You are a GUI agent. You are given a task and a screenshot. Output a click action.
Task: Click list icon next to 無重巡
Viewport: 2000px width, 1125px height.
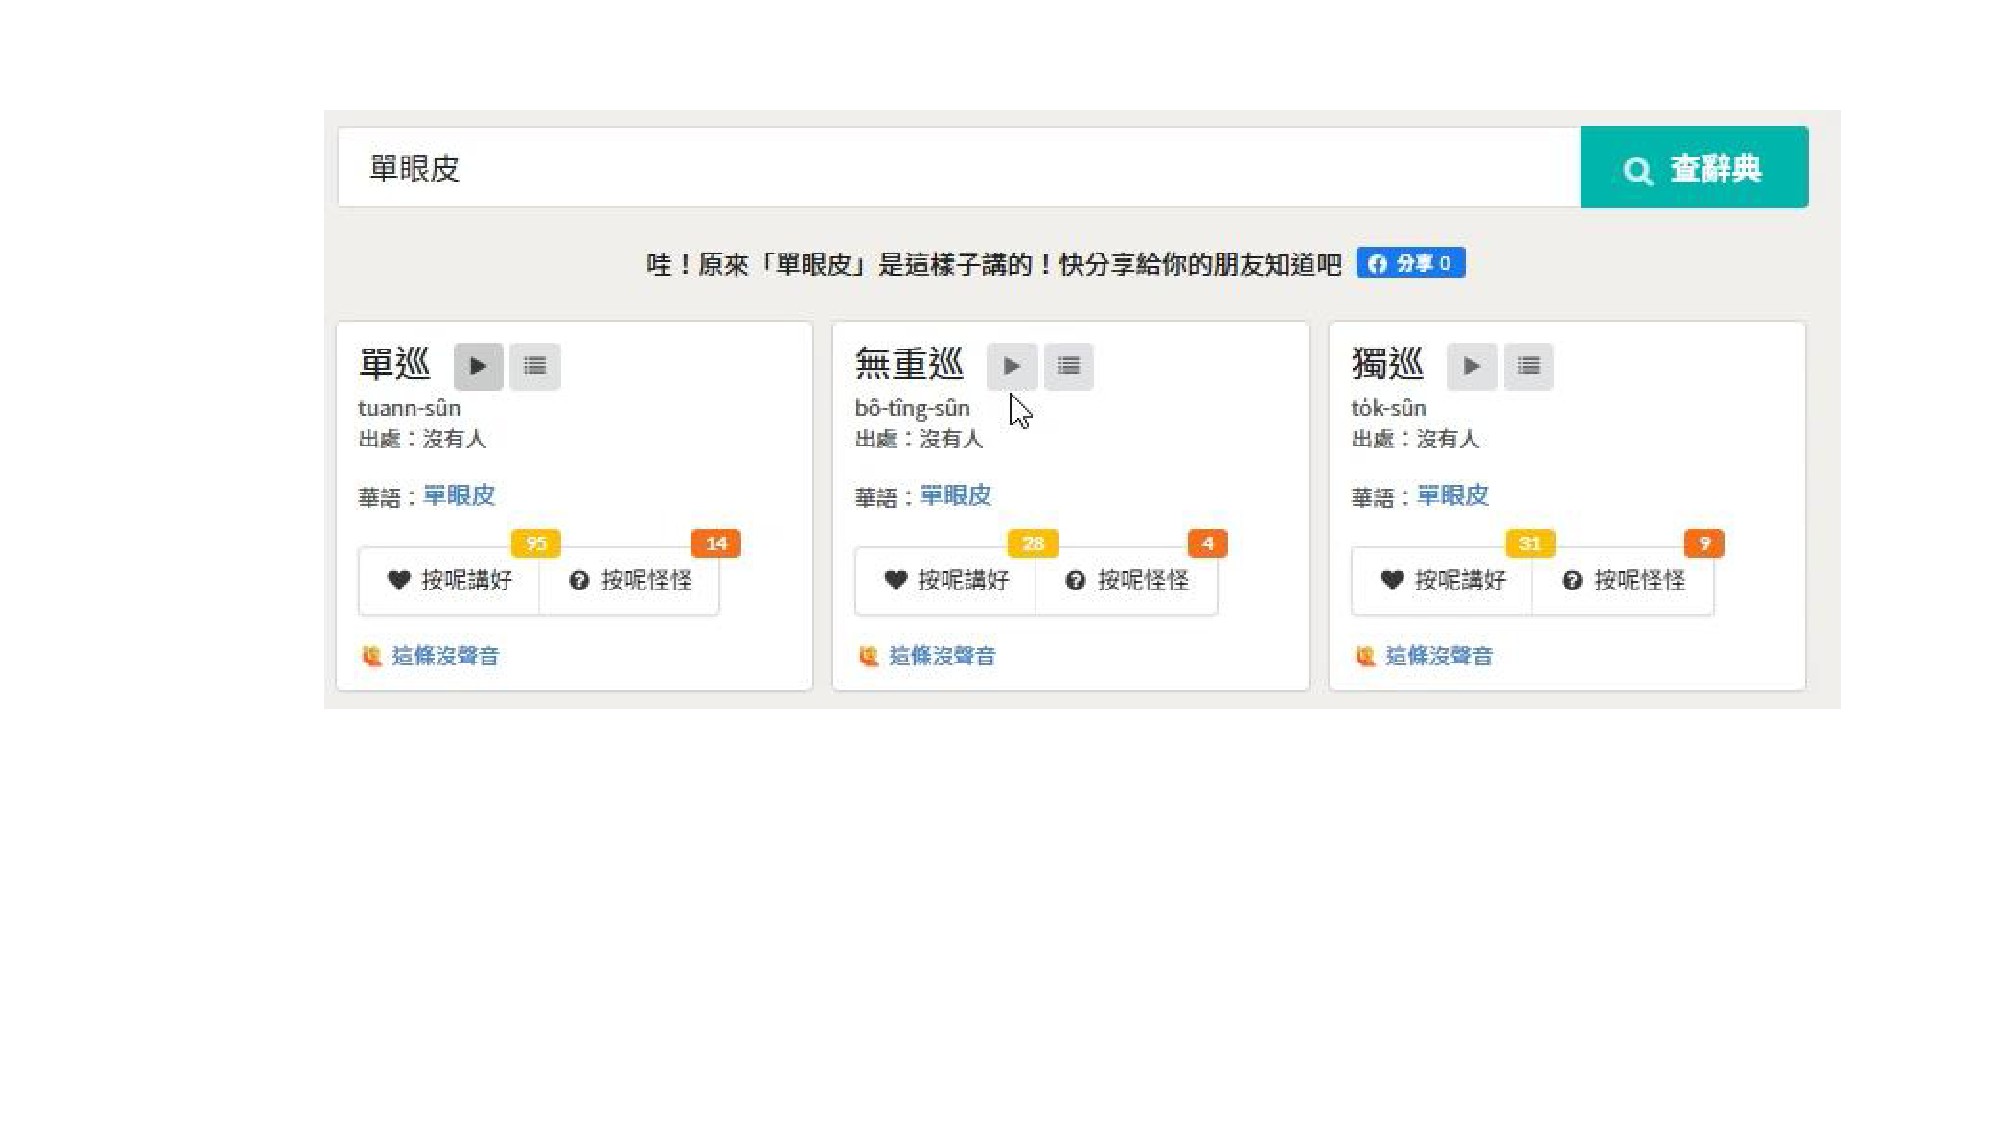1068,366
